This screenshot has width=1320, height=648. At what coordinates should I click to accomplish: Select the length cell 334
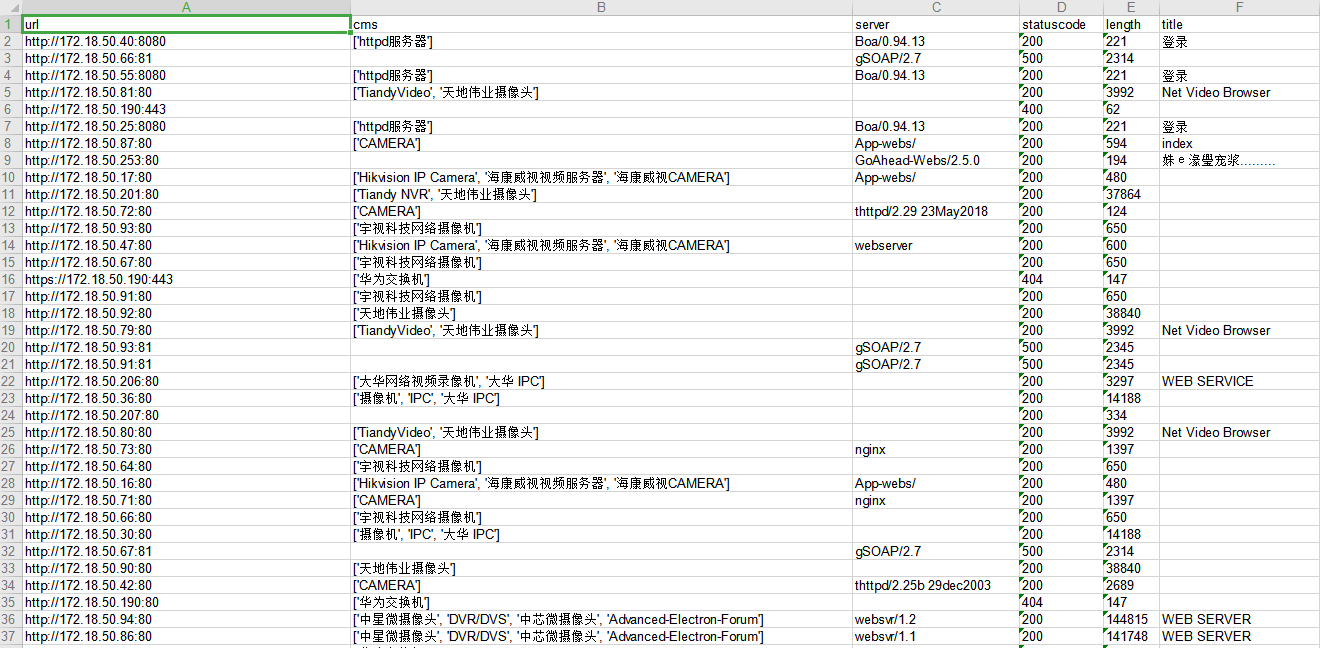(1131, 415)
